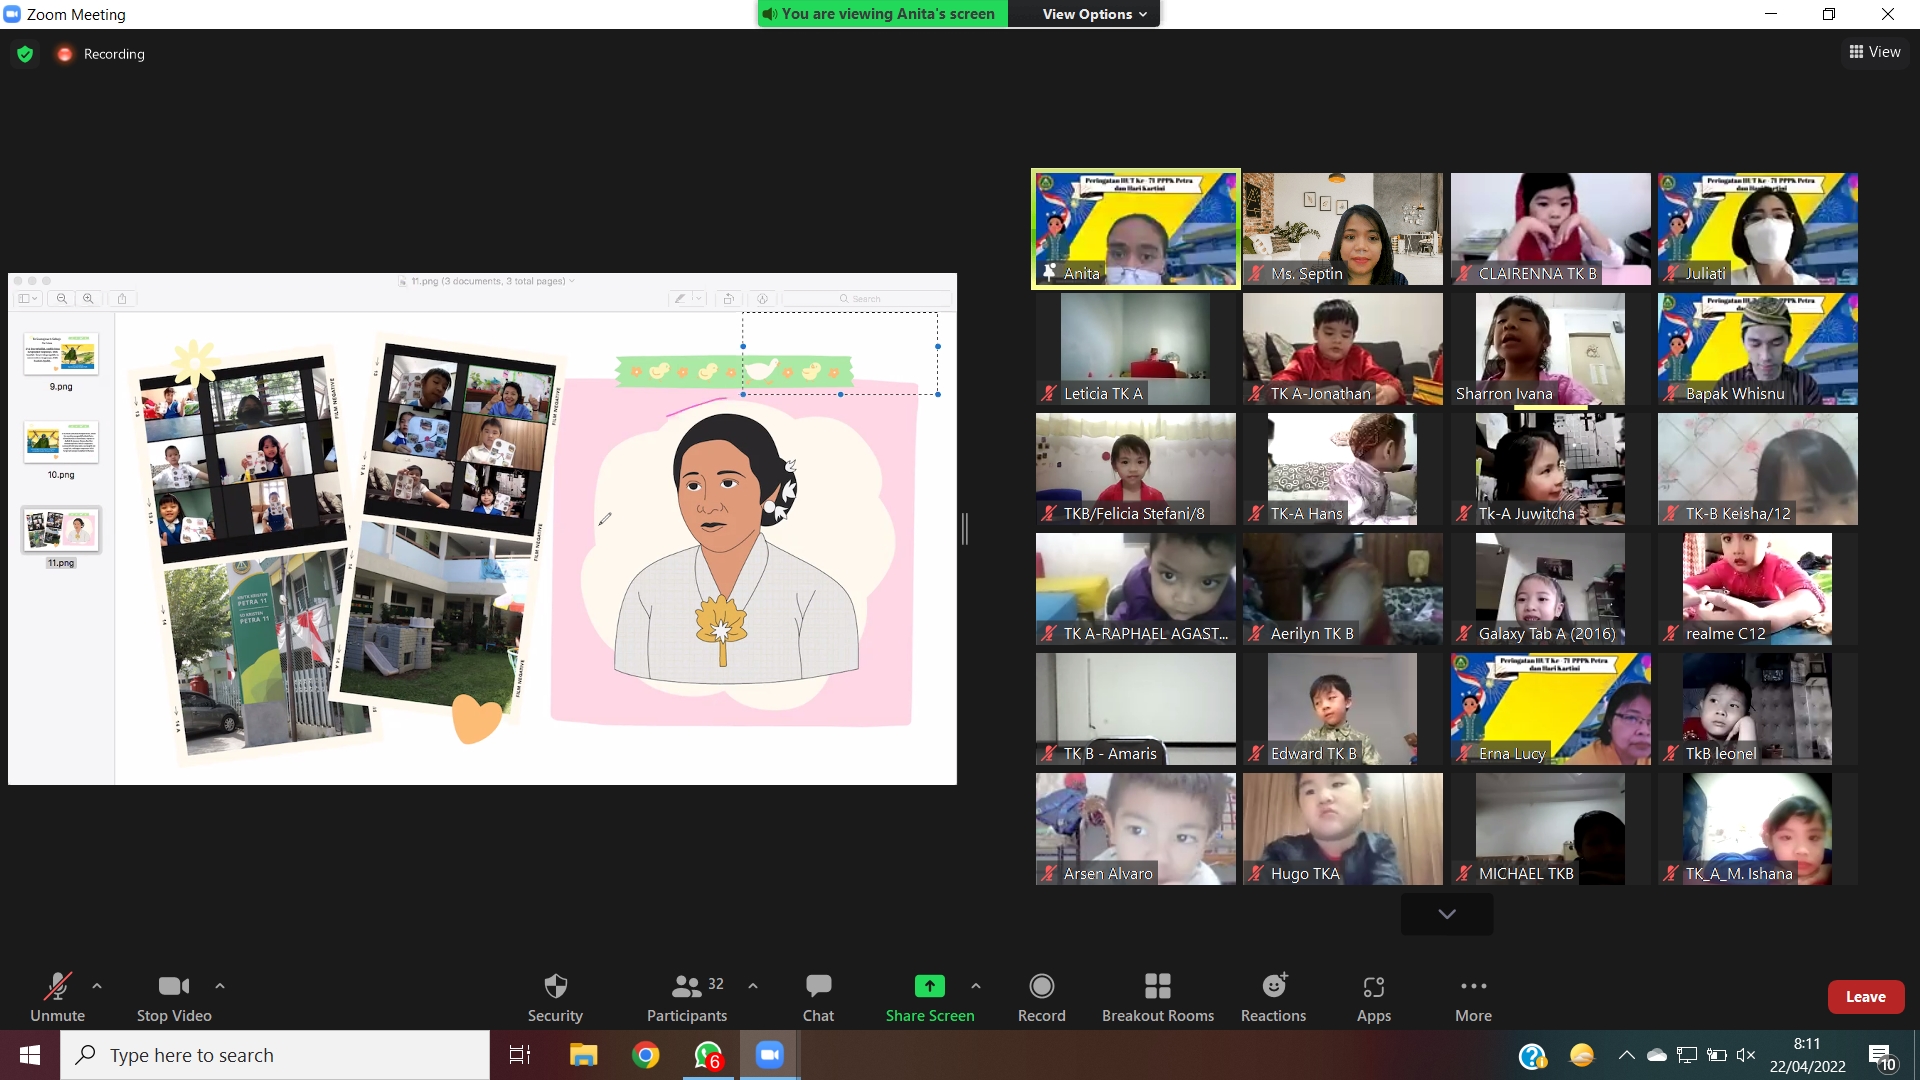
Task: Click Zoom icon on taskbar
Action: pyautogui.click(x=769, y=1055)
